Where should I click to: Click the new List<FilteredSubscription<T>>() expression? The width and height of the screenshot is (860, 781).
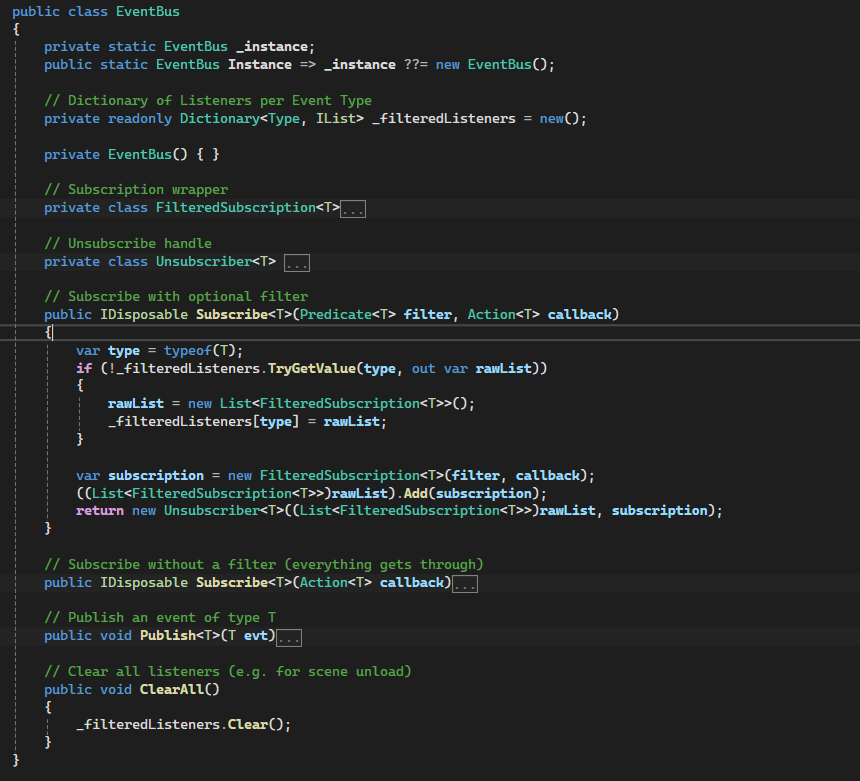(329, 404)
